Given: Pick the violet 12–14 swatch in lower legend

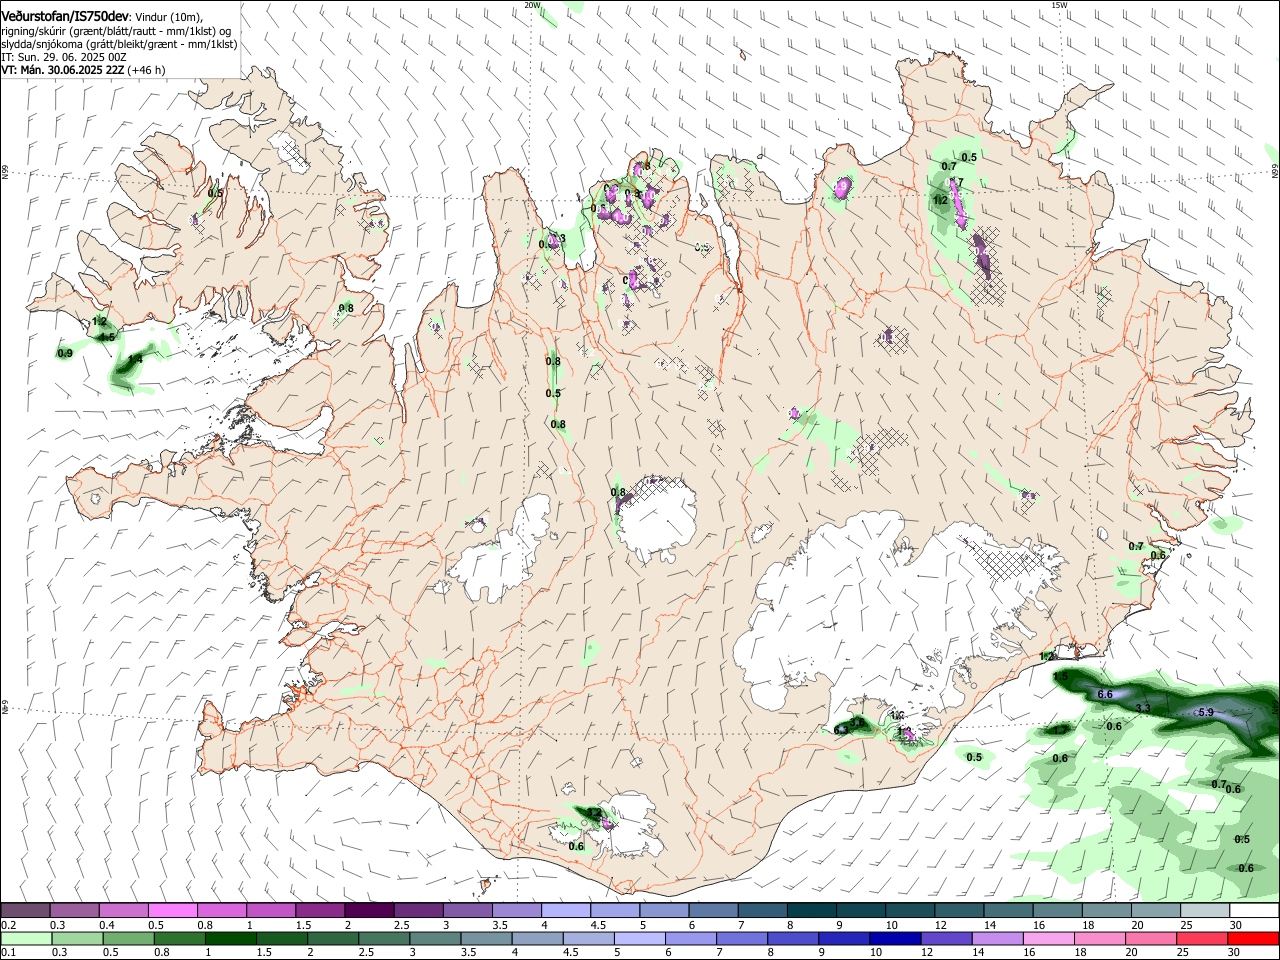Looking at the screenshot, I should tap(946, 939).
